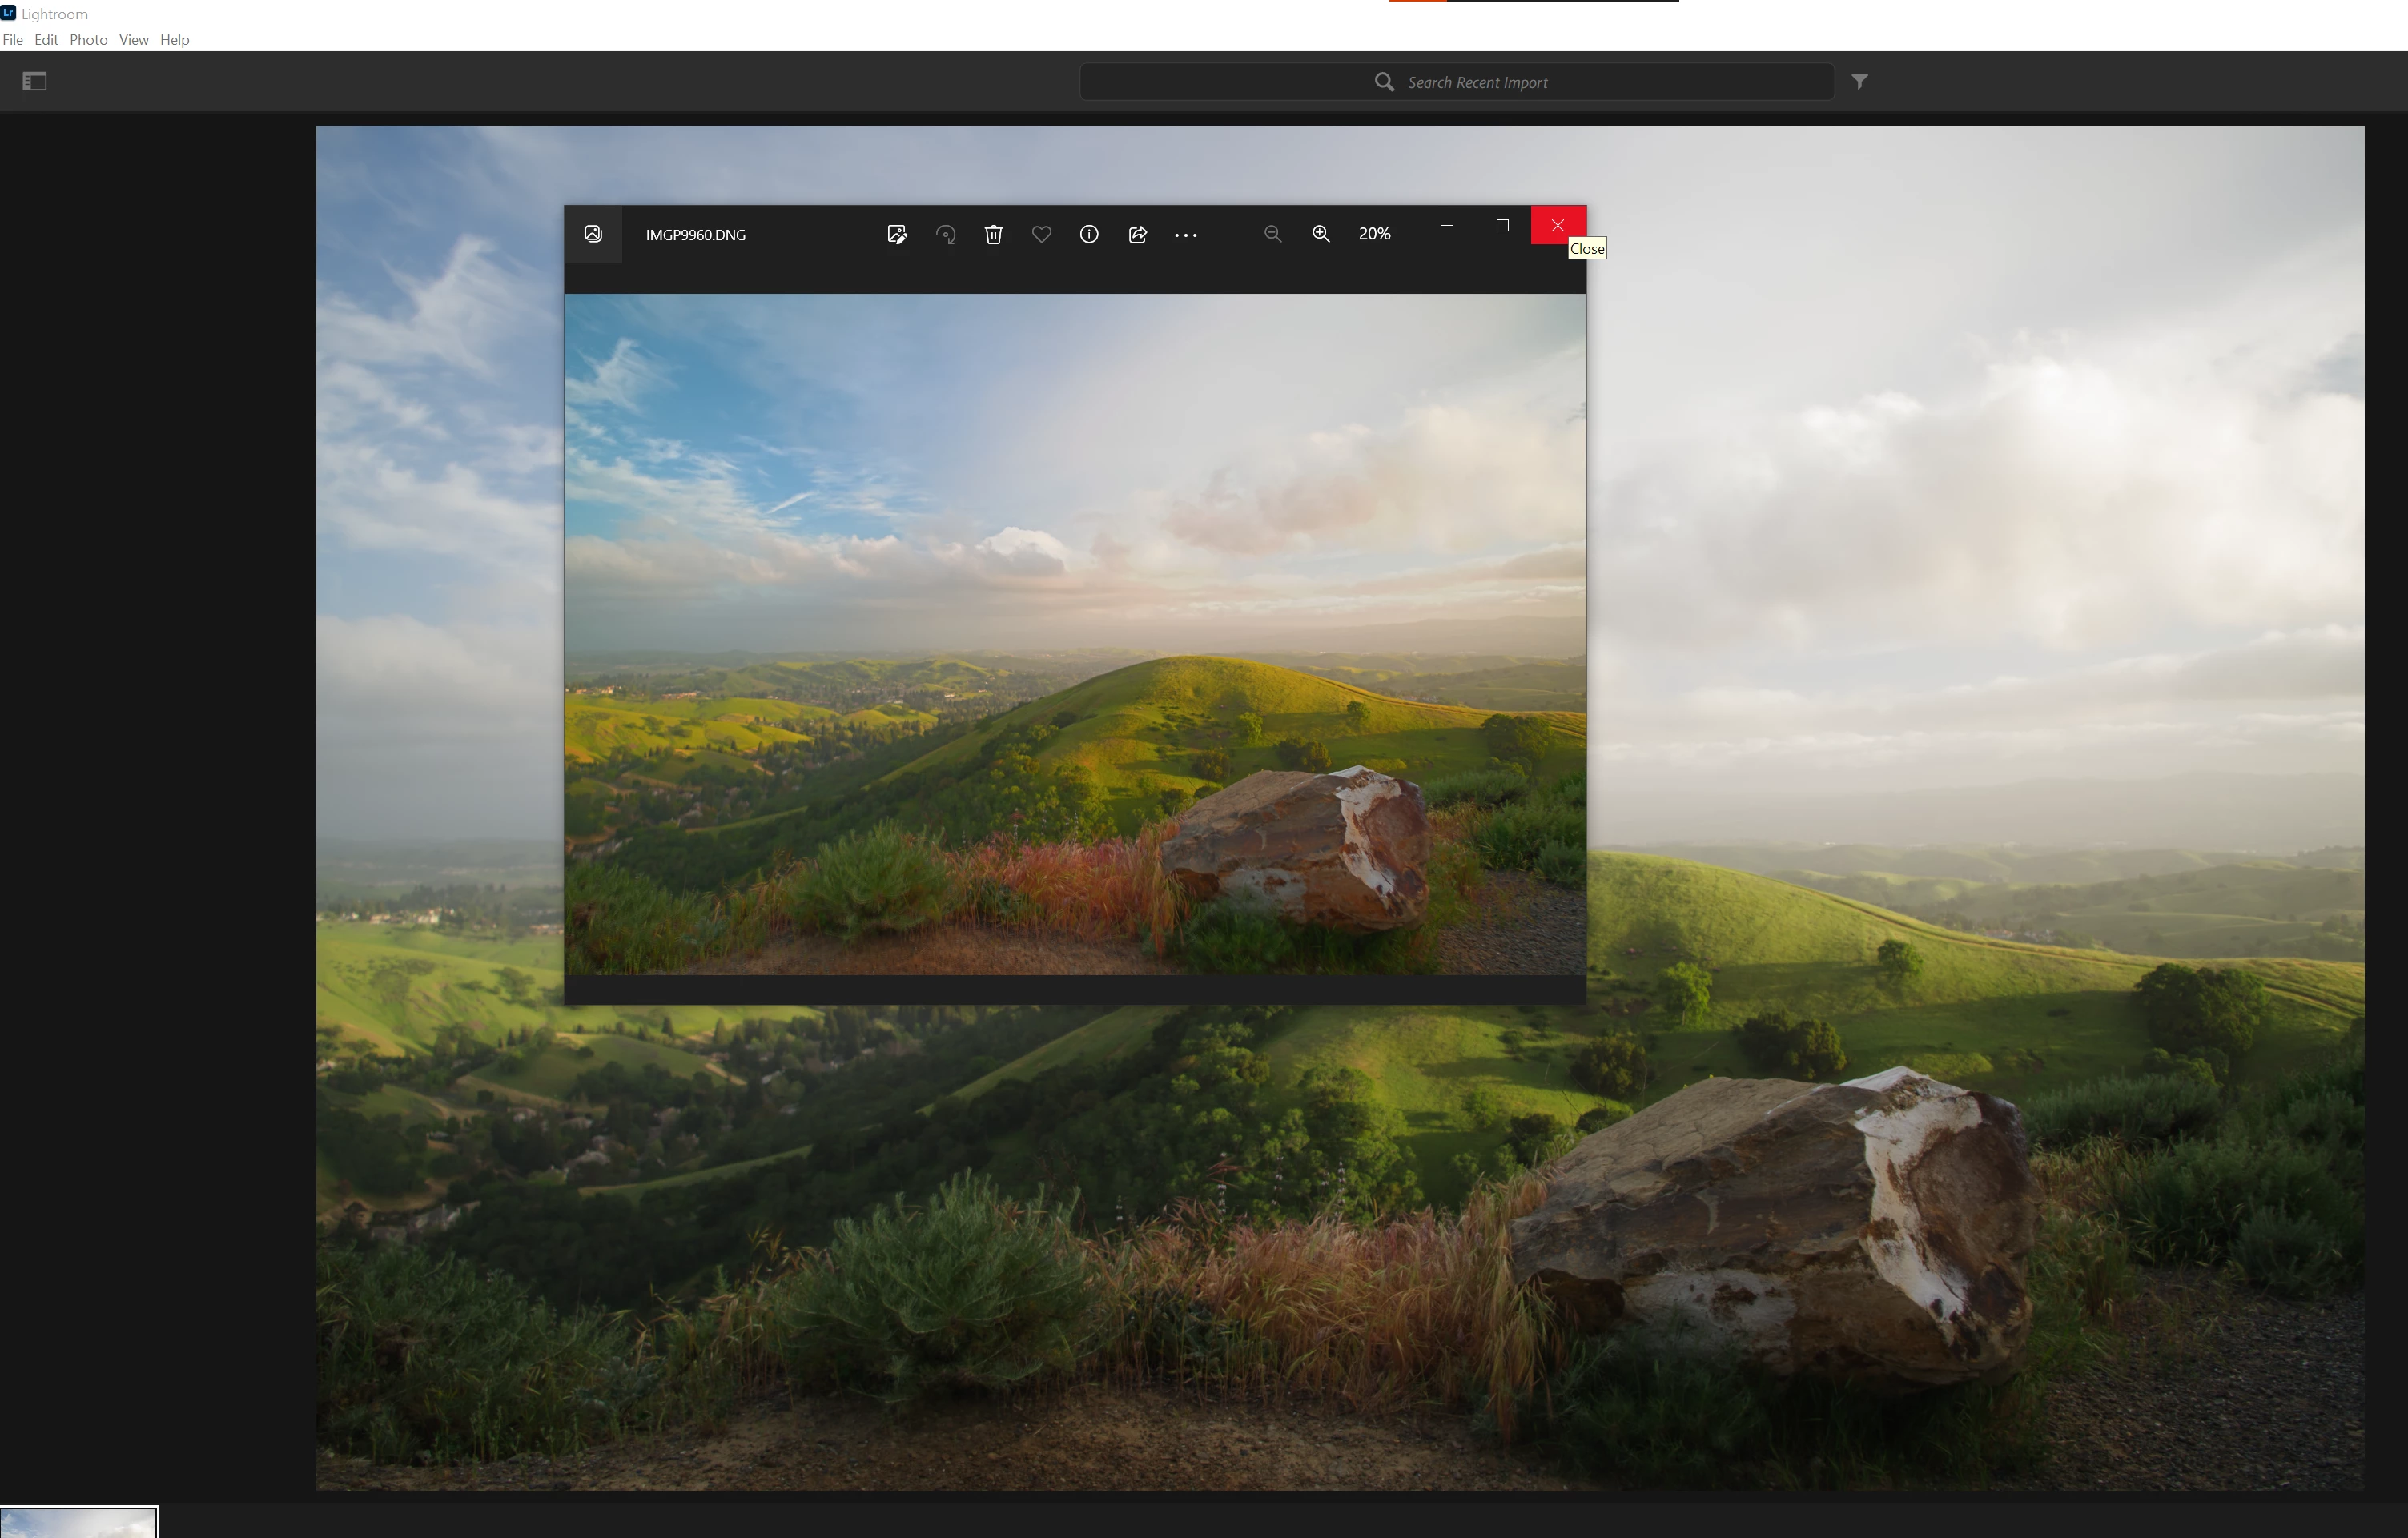The image size is (2408, 1538).
Task: Show file info with the info icon
Action: coord(1089,234)
